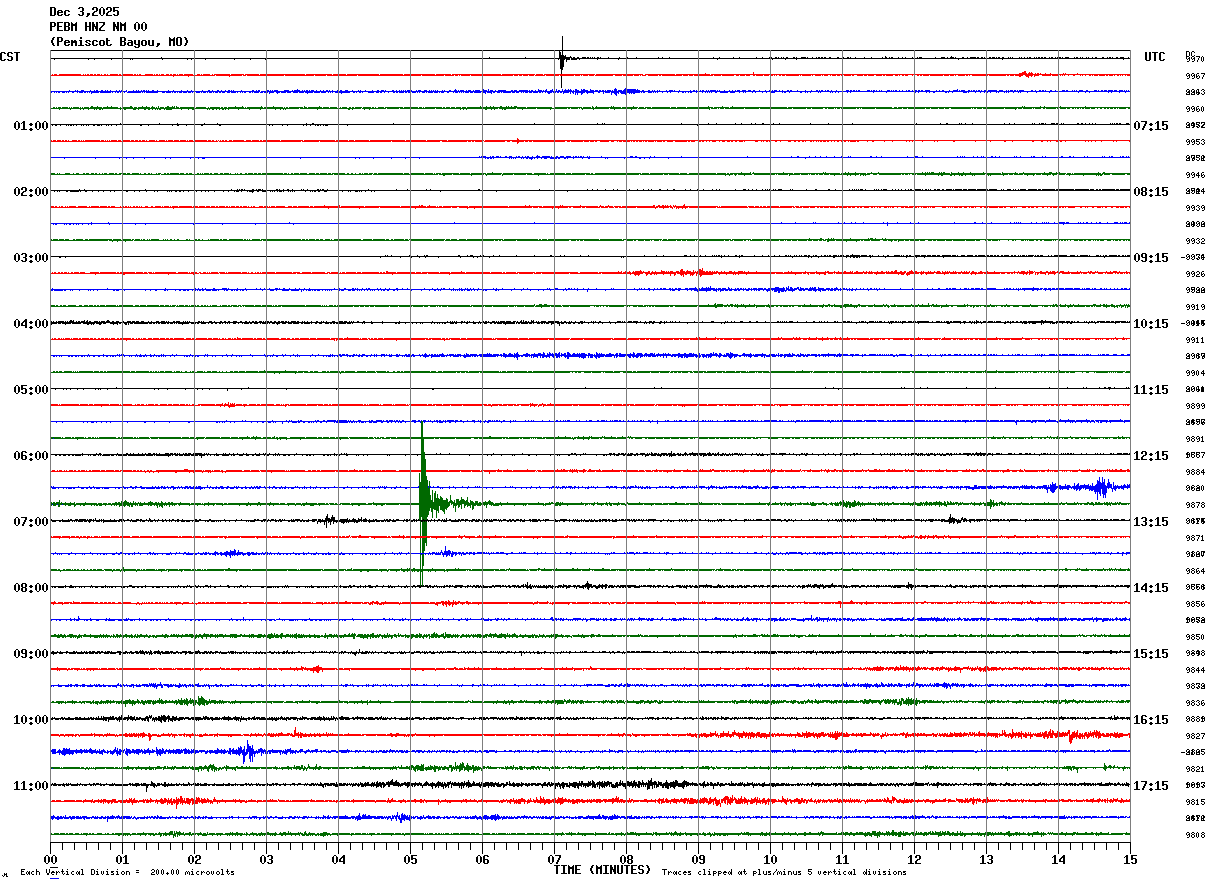Click the 03:00 CST time label
Viewport: 1210px width, 886px height.
(x=30, y=258)
